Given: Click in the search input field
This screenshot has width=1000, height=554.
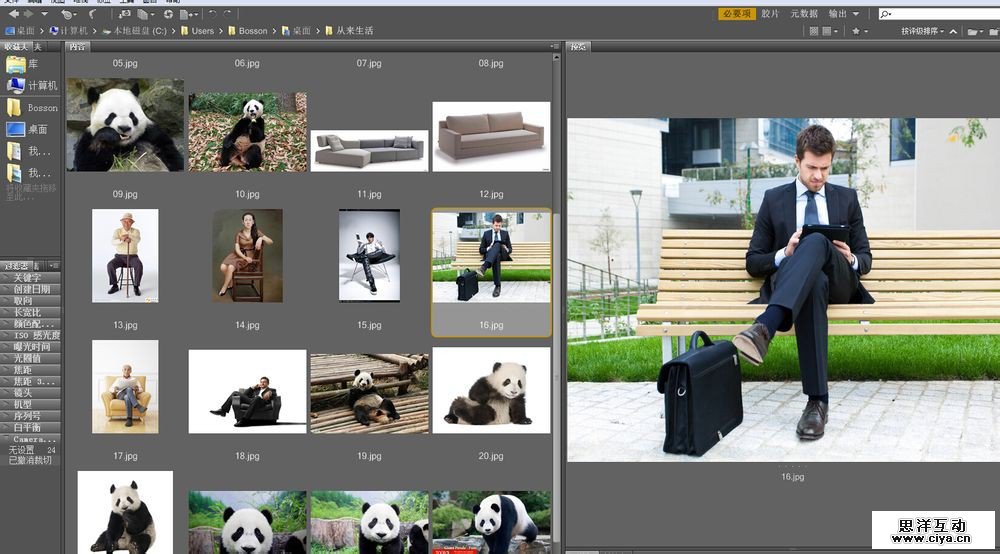Looking at the screenshot, I should (x=945, y=14).
